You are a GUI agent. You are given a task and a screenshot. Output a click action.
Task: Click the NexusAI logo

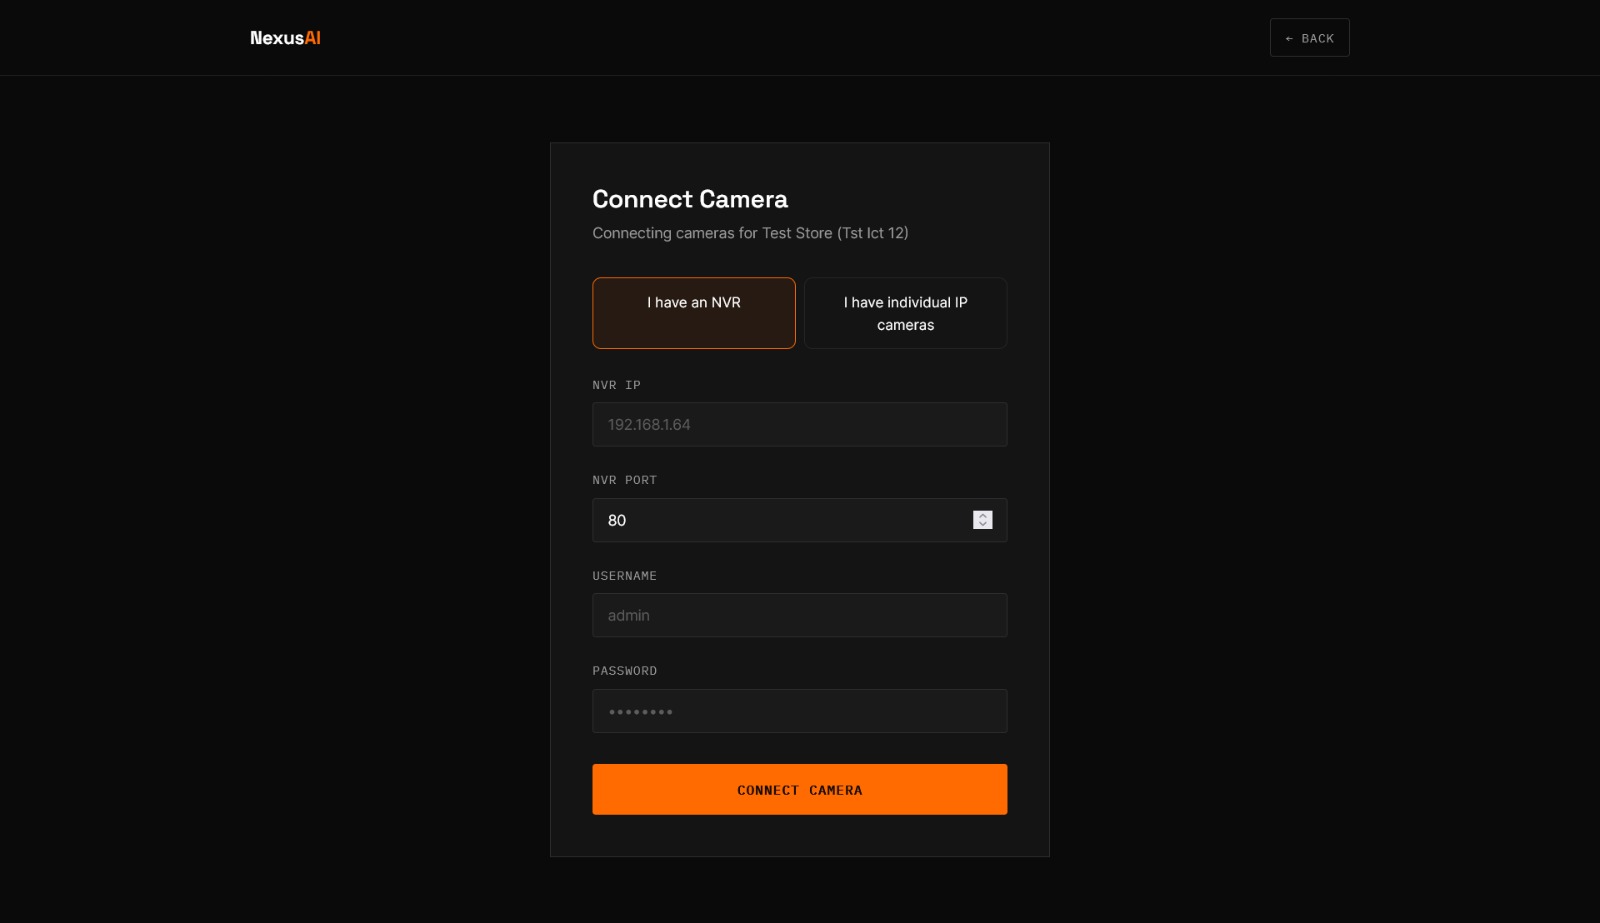tap(285, 38)
